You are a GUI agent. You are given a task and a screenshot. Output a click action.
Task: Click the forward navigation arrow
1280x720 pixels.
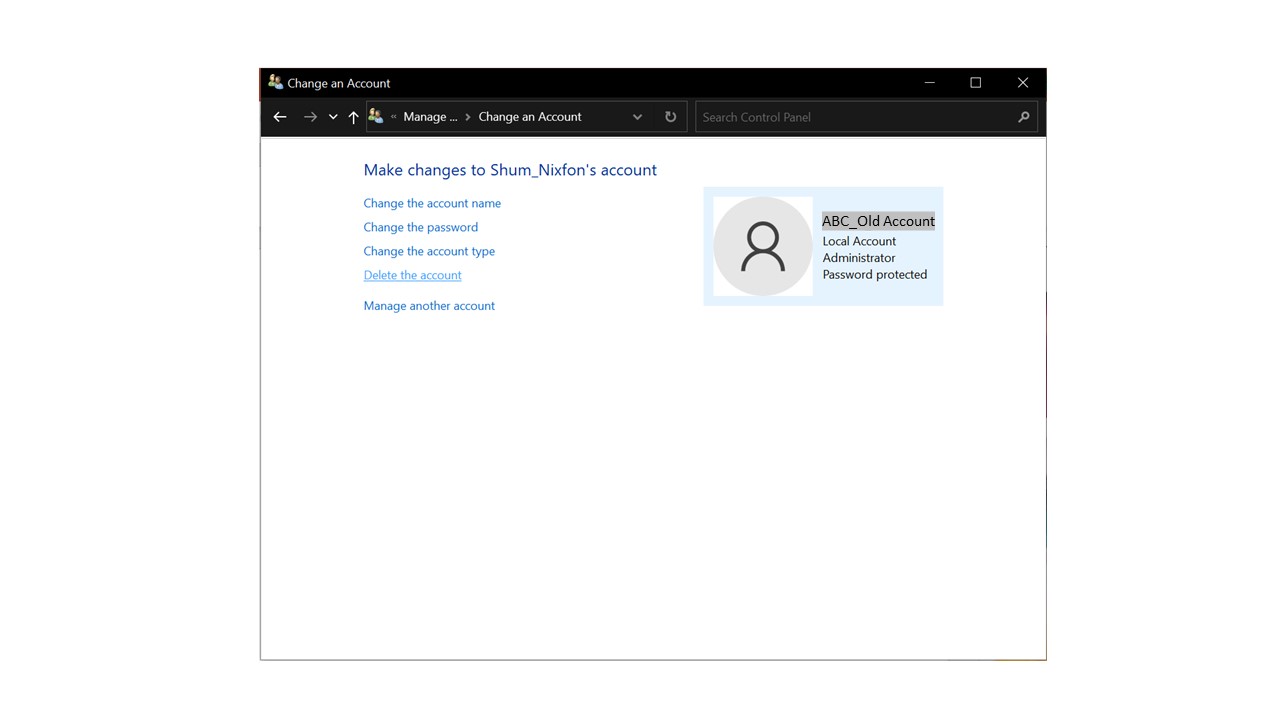(310, 117)
